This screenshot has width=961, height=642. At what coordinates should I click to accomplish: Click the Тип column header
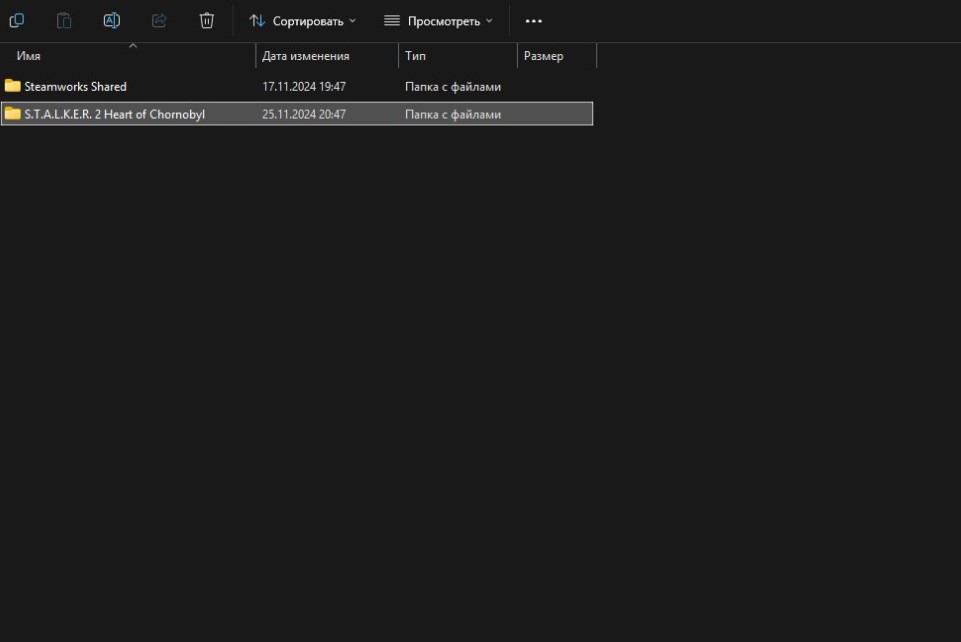[x=415, y=56]
